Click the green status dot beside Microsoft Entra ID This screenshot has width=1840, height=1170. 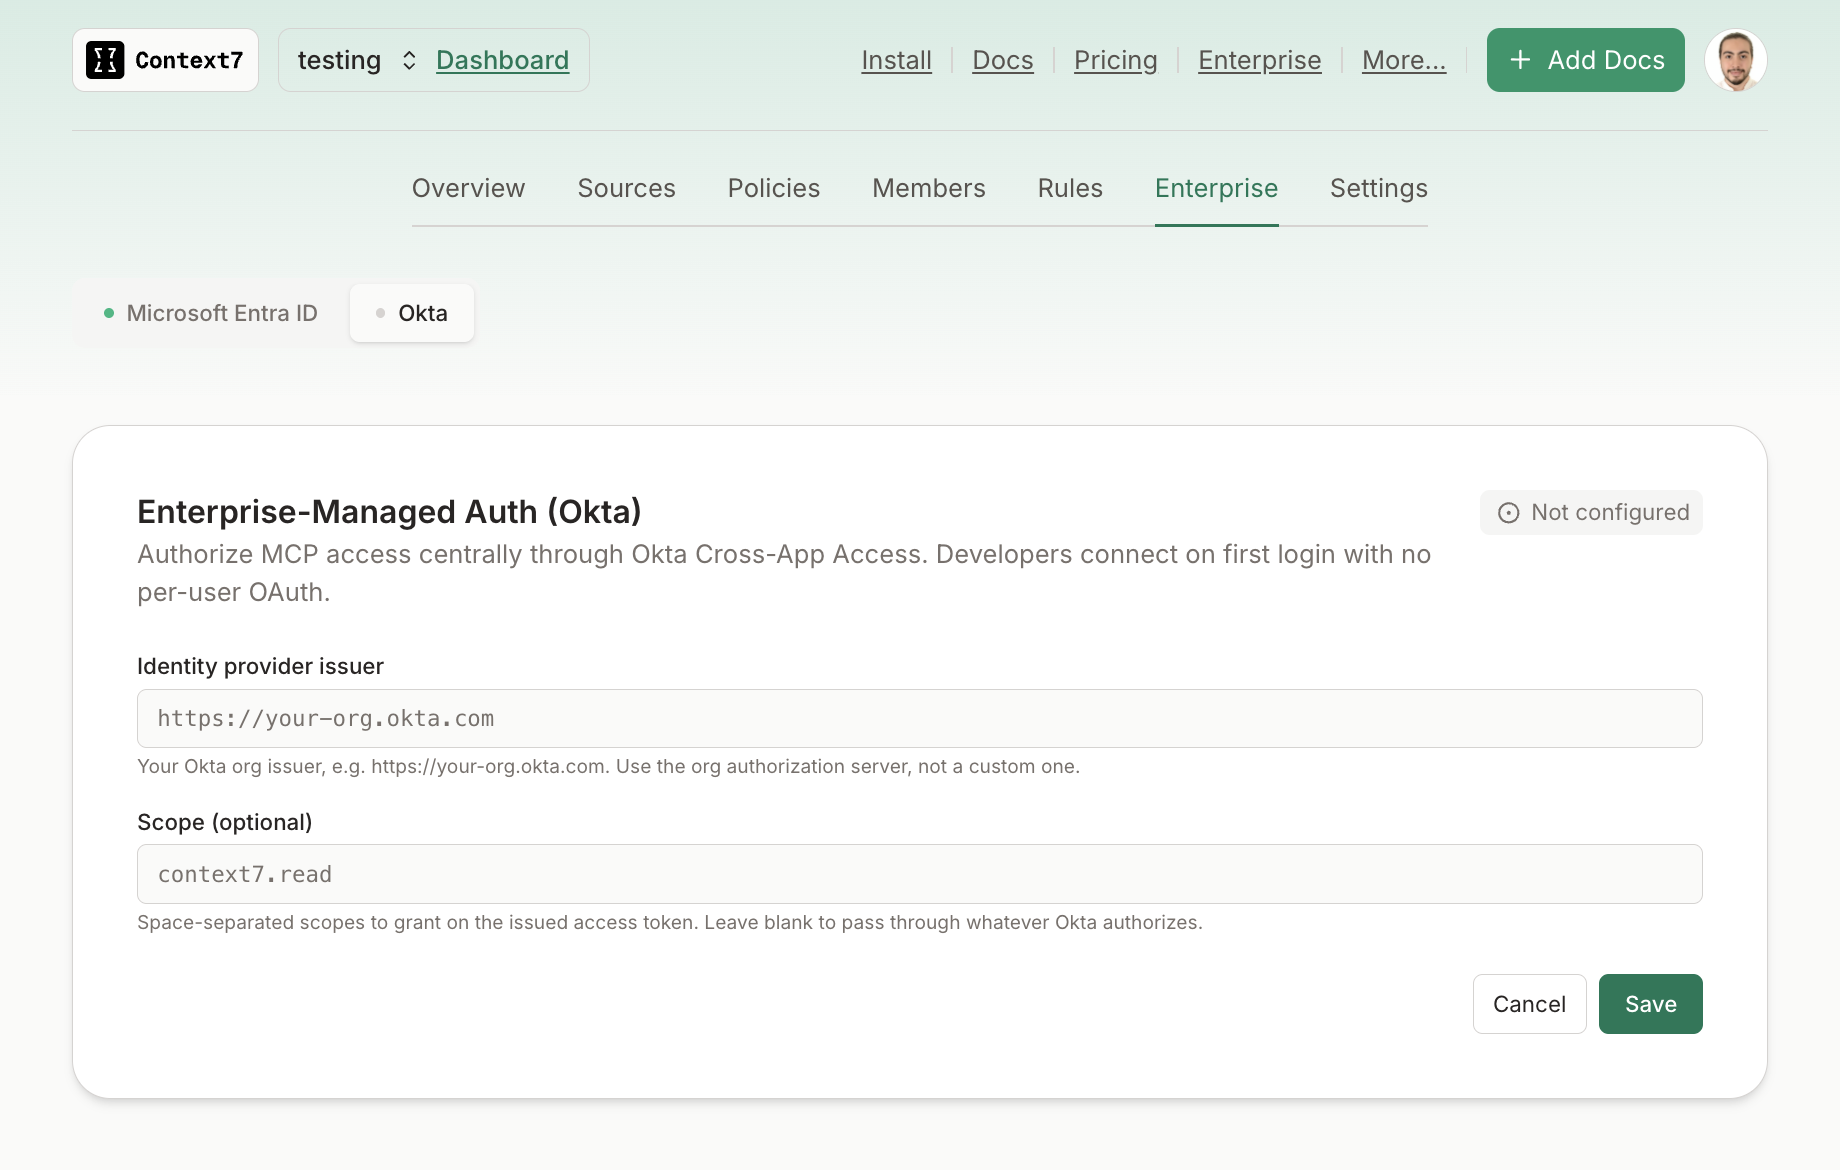[x=109, y=313]
